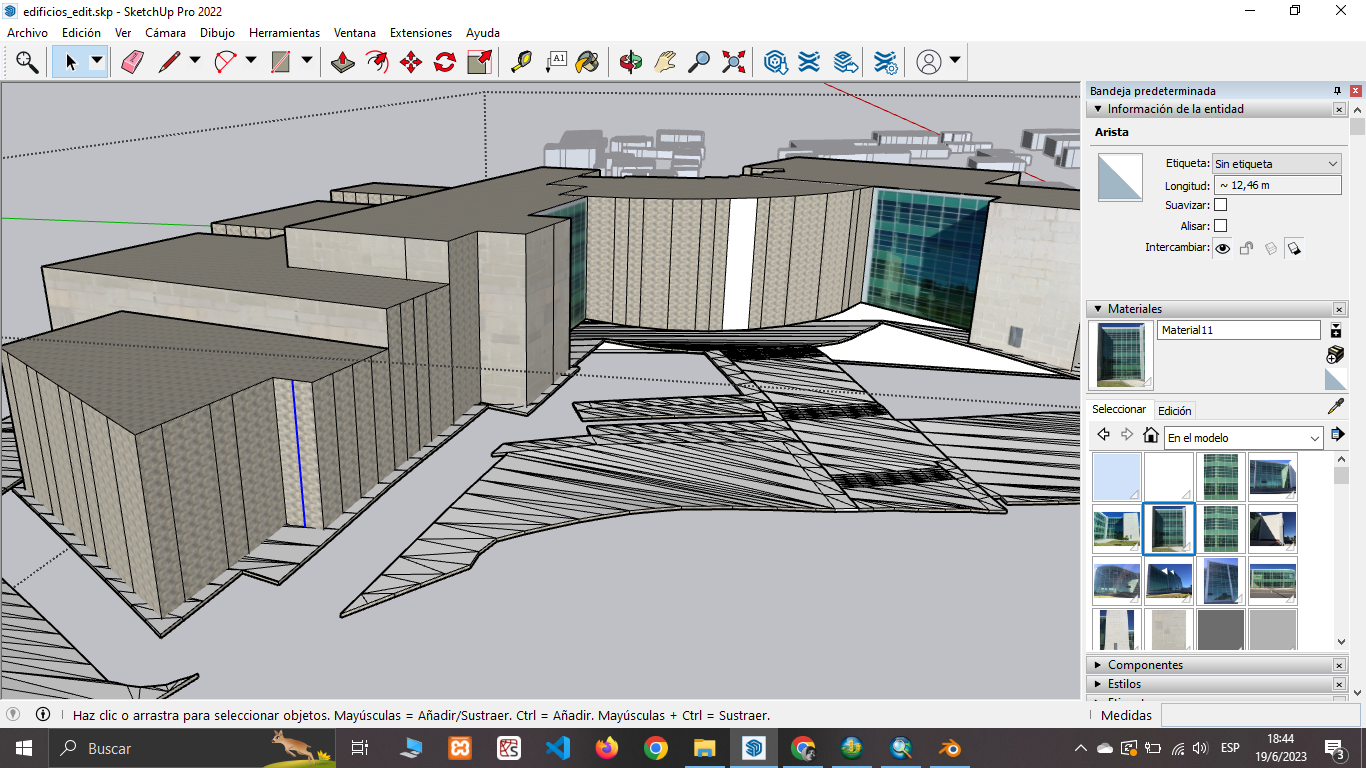Click the show secondary selection pane icon
The image size is (1366, 768).
point(1335,330)
